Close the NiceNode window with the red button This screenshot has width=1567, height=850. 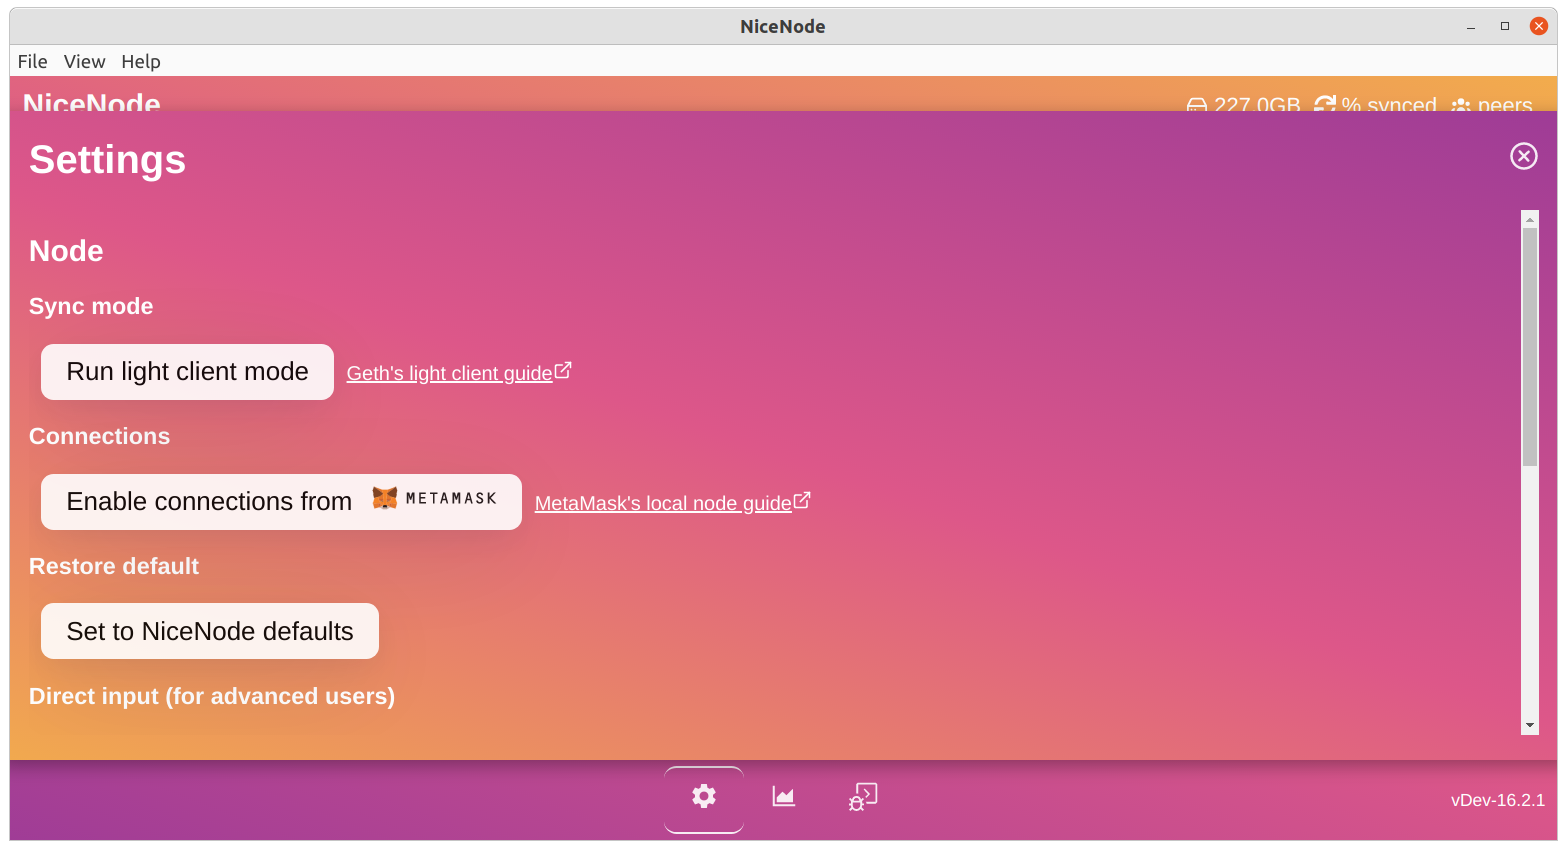point(1539,27)
